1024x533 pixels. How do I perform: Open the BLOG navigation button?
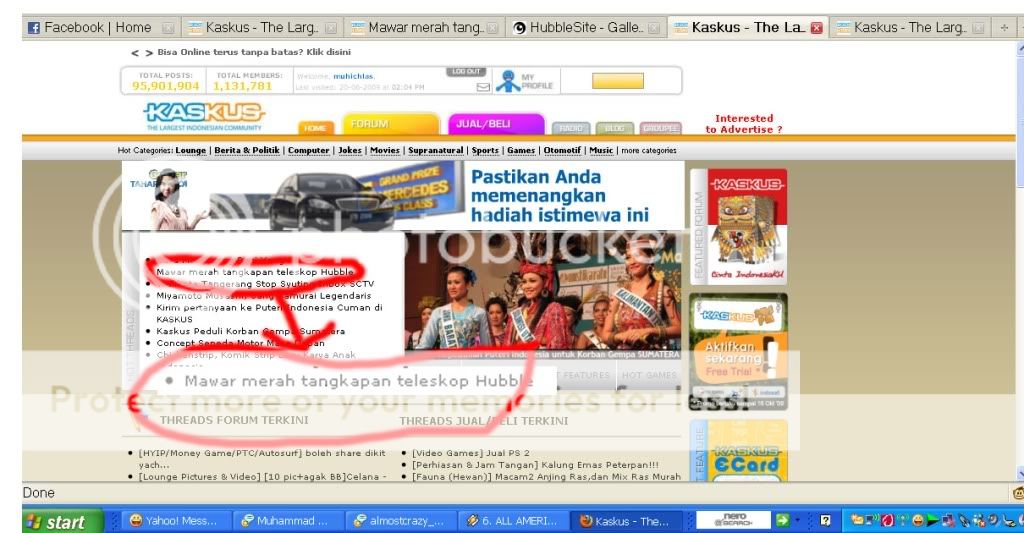point(615,128)
